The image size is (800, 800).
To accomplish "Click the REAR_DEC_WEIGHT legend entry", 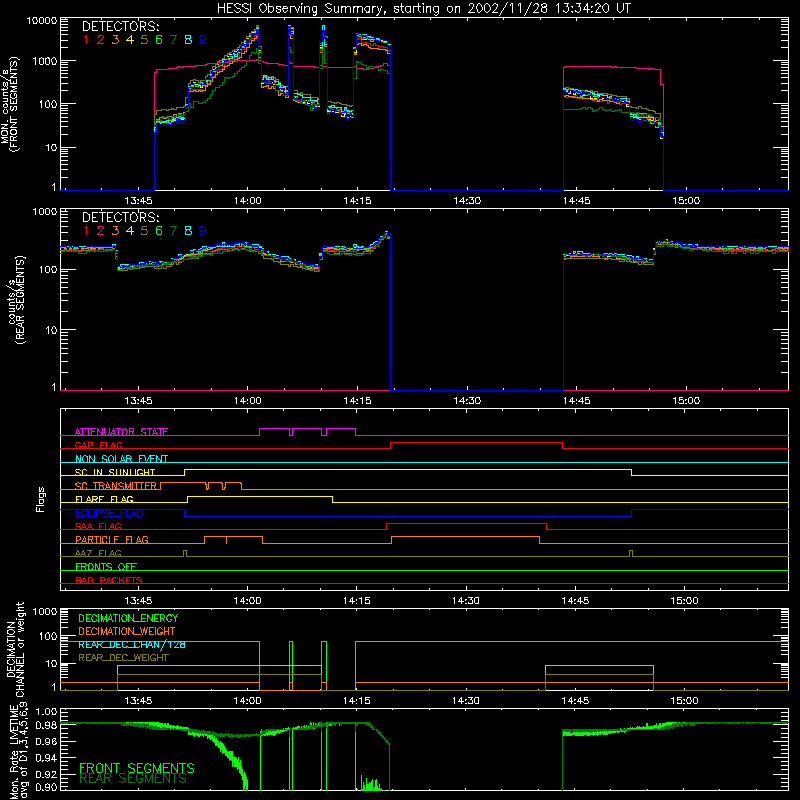I will (123, 658).
